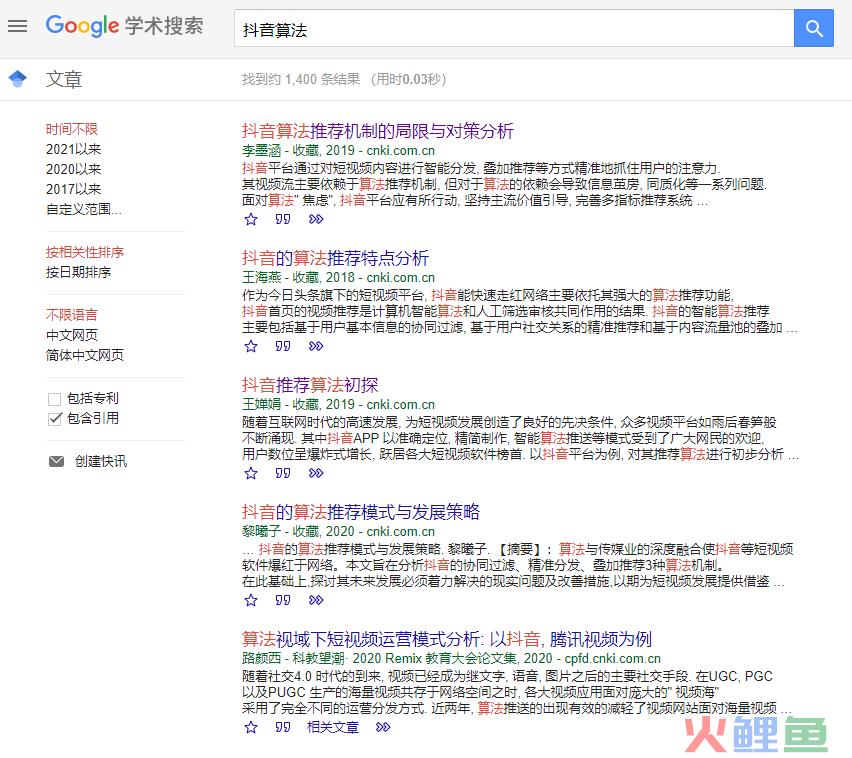Screen dimensions: 852x758
Task: Star the 算法视域下短视频运营模式分析 result
Action: (250, 727)
